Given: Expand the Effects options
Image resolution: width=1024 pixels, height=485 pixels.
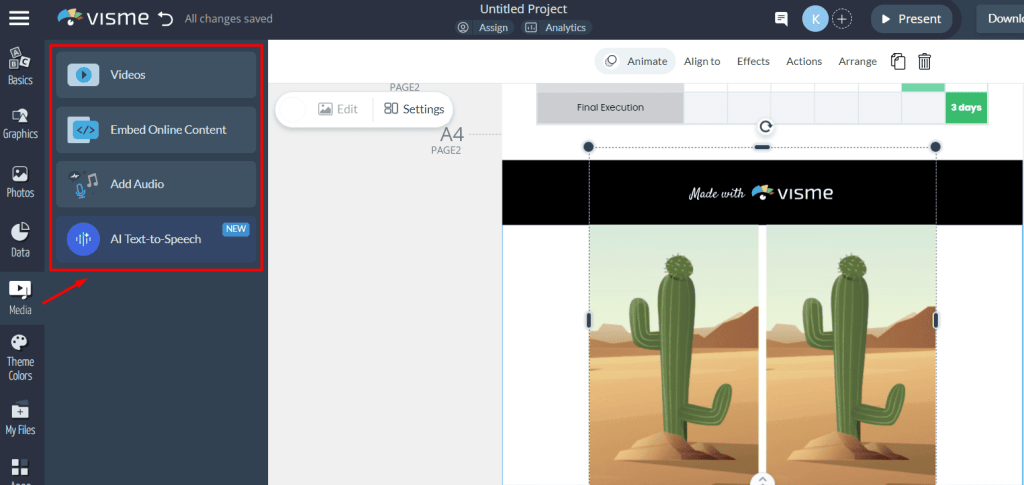Looking at the screenshot, I should pyautogui.click(x=753, y=61).
